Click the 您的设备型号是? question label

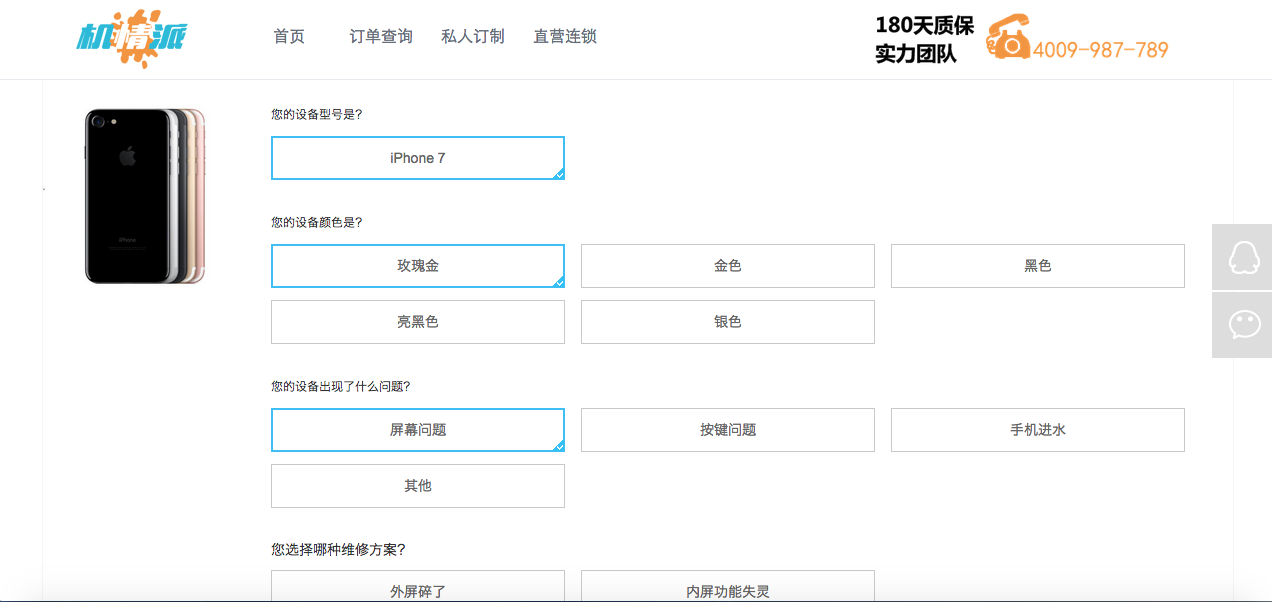317,115
